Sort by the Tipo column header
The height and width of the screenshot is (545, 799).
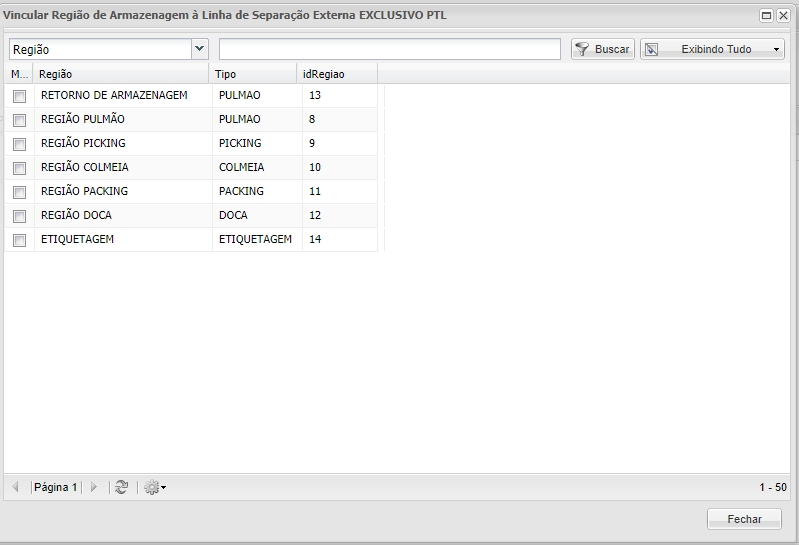click(x=253, y=74)
